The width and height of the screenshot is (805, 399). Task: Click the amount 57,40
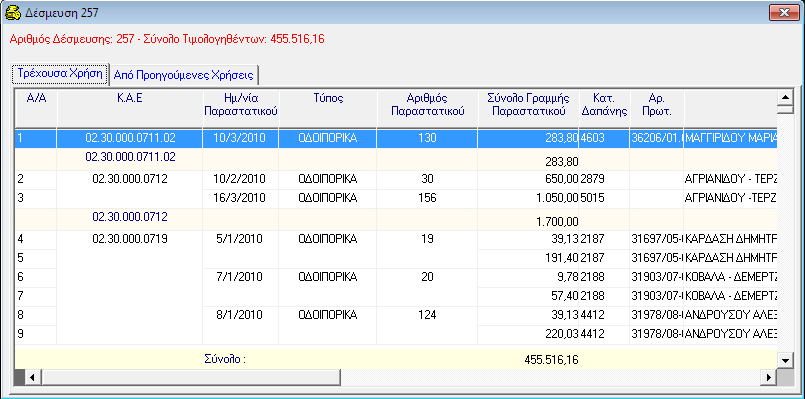pos(564,296)
